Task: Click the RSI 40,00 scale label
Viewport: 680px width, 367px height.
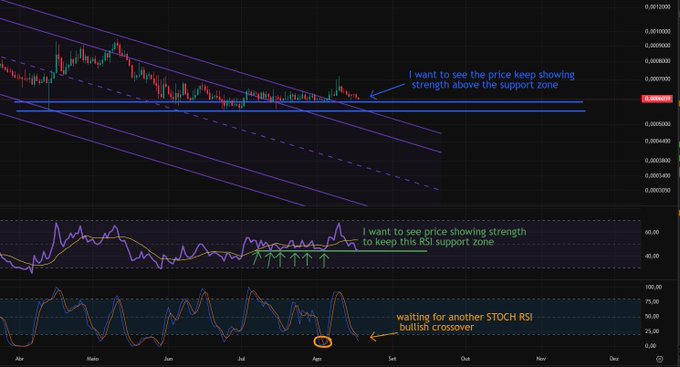Action: (652, 256)
